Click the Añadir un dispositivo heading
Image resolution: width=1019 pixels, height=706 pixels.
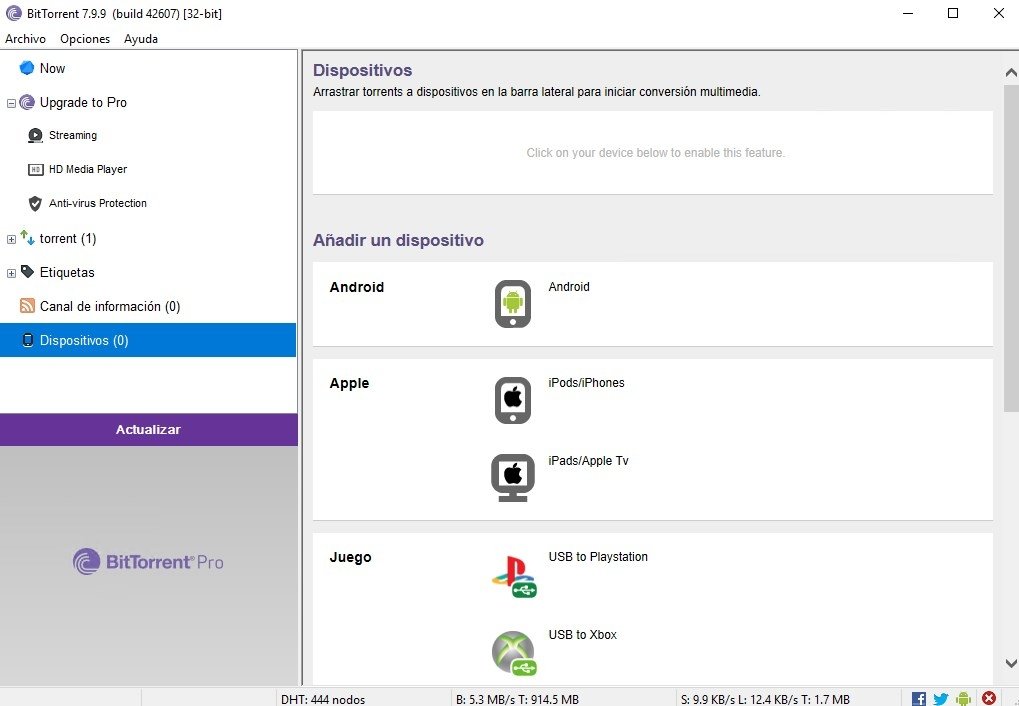398,241
